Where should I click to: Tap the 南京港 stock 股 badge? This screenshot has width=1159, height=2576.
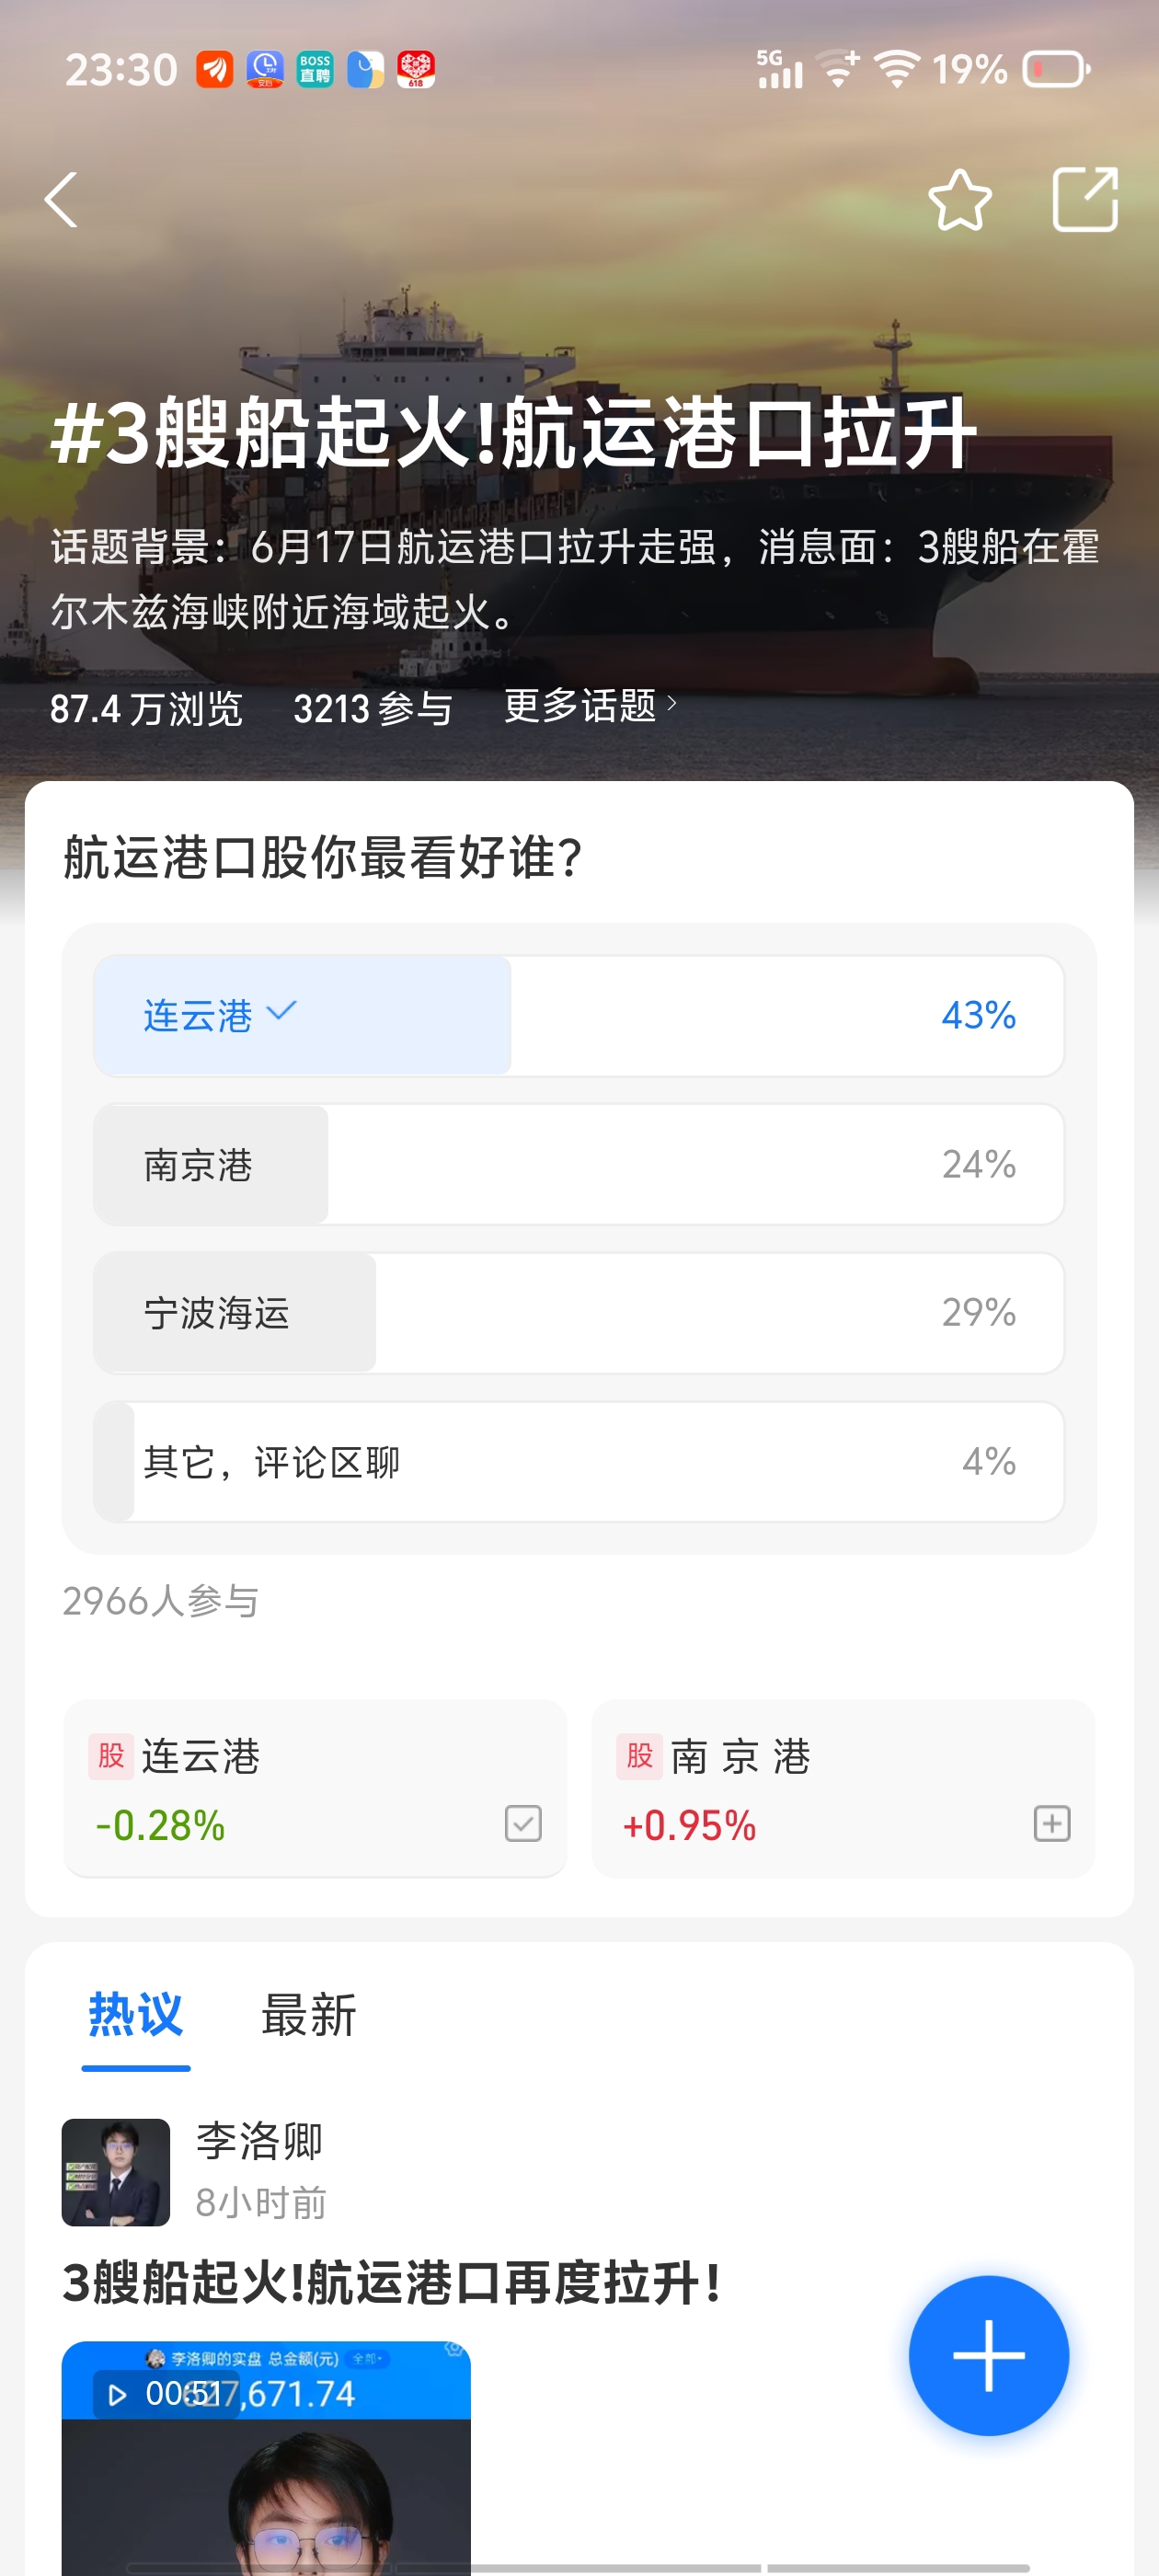[x=639, y=1756]
